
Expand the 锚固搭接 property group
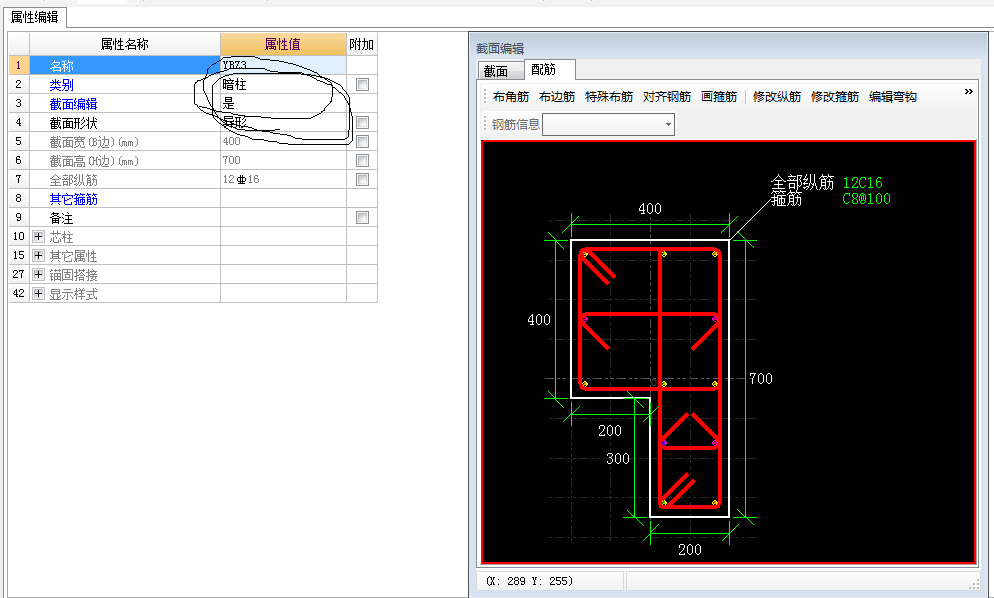click(x=39, y=275)
